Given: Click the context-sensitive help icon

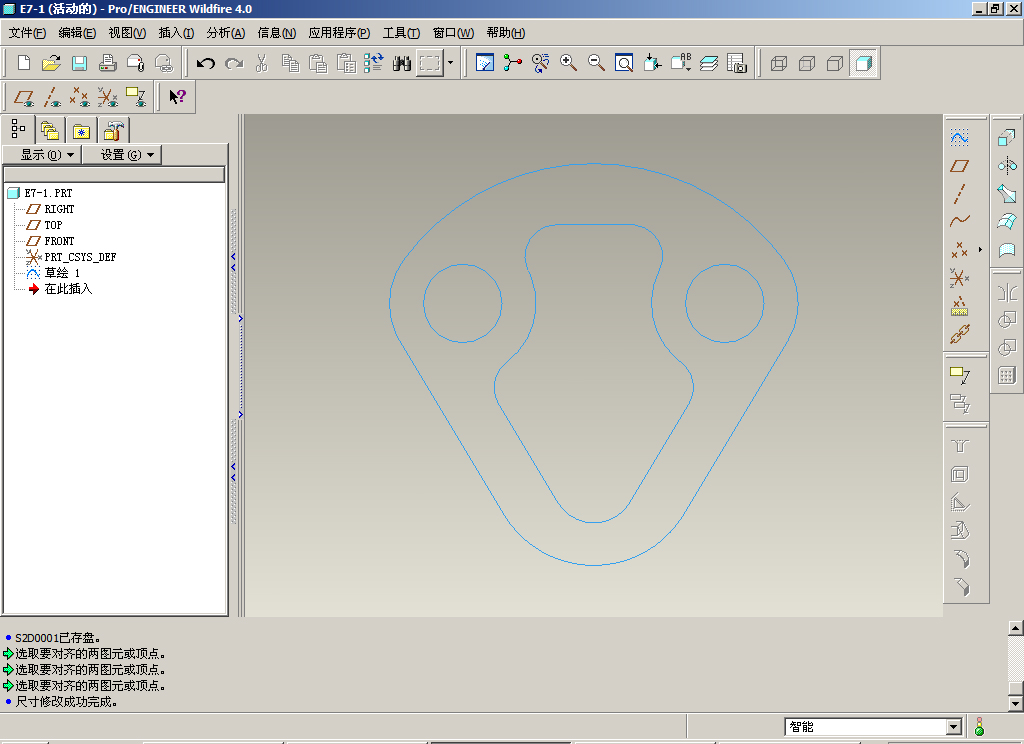Looking at the screenshot, I should pyautogui.click(x=178, y=97).
